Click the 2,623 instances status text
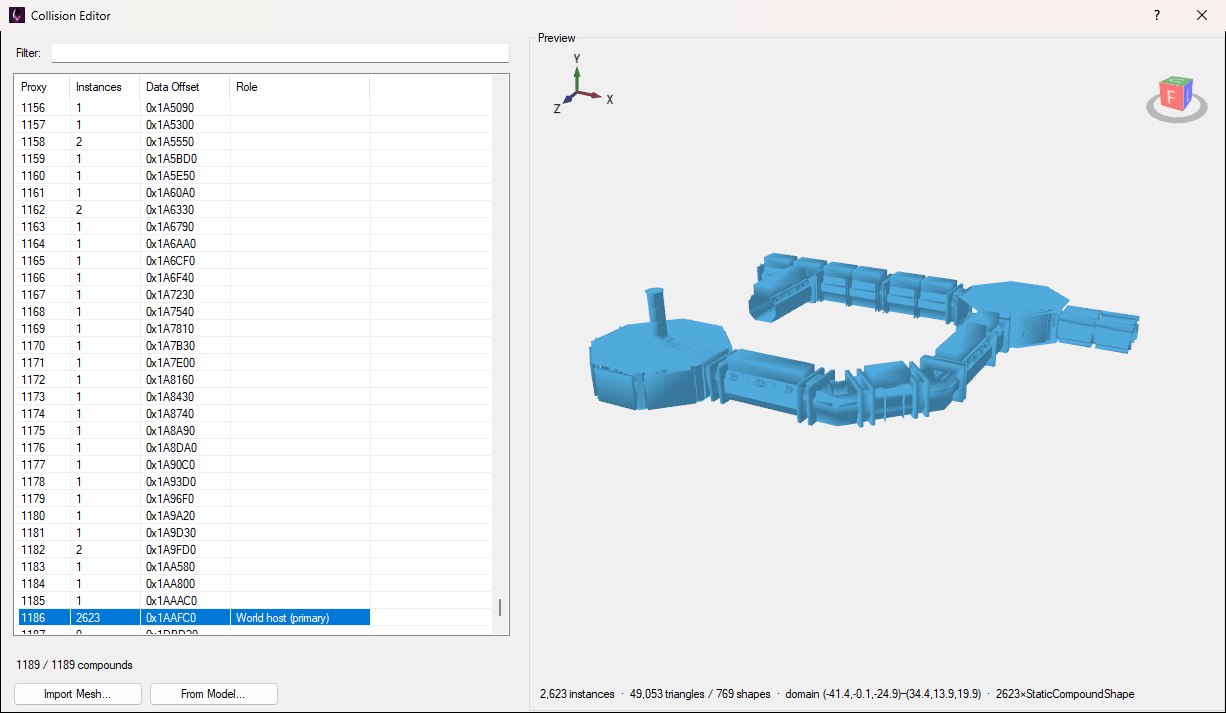 [x=577, y=694]
